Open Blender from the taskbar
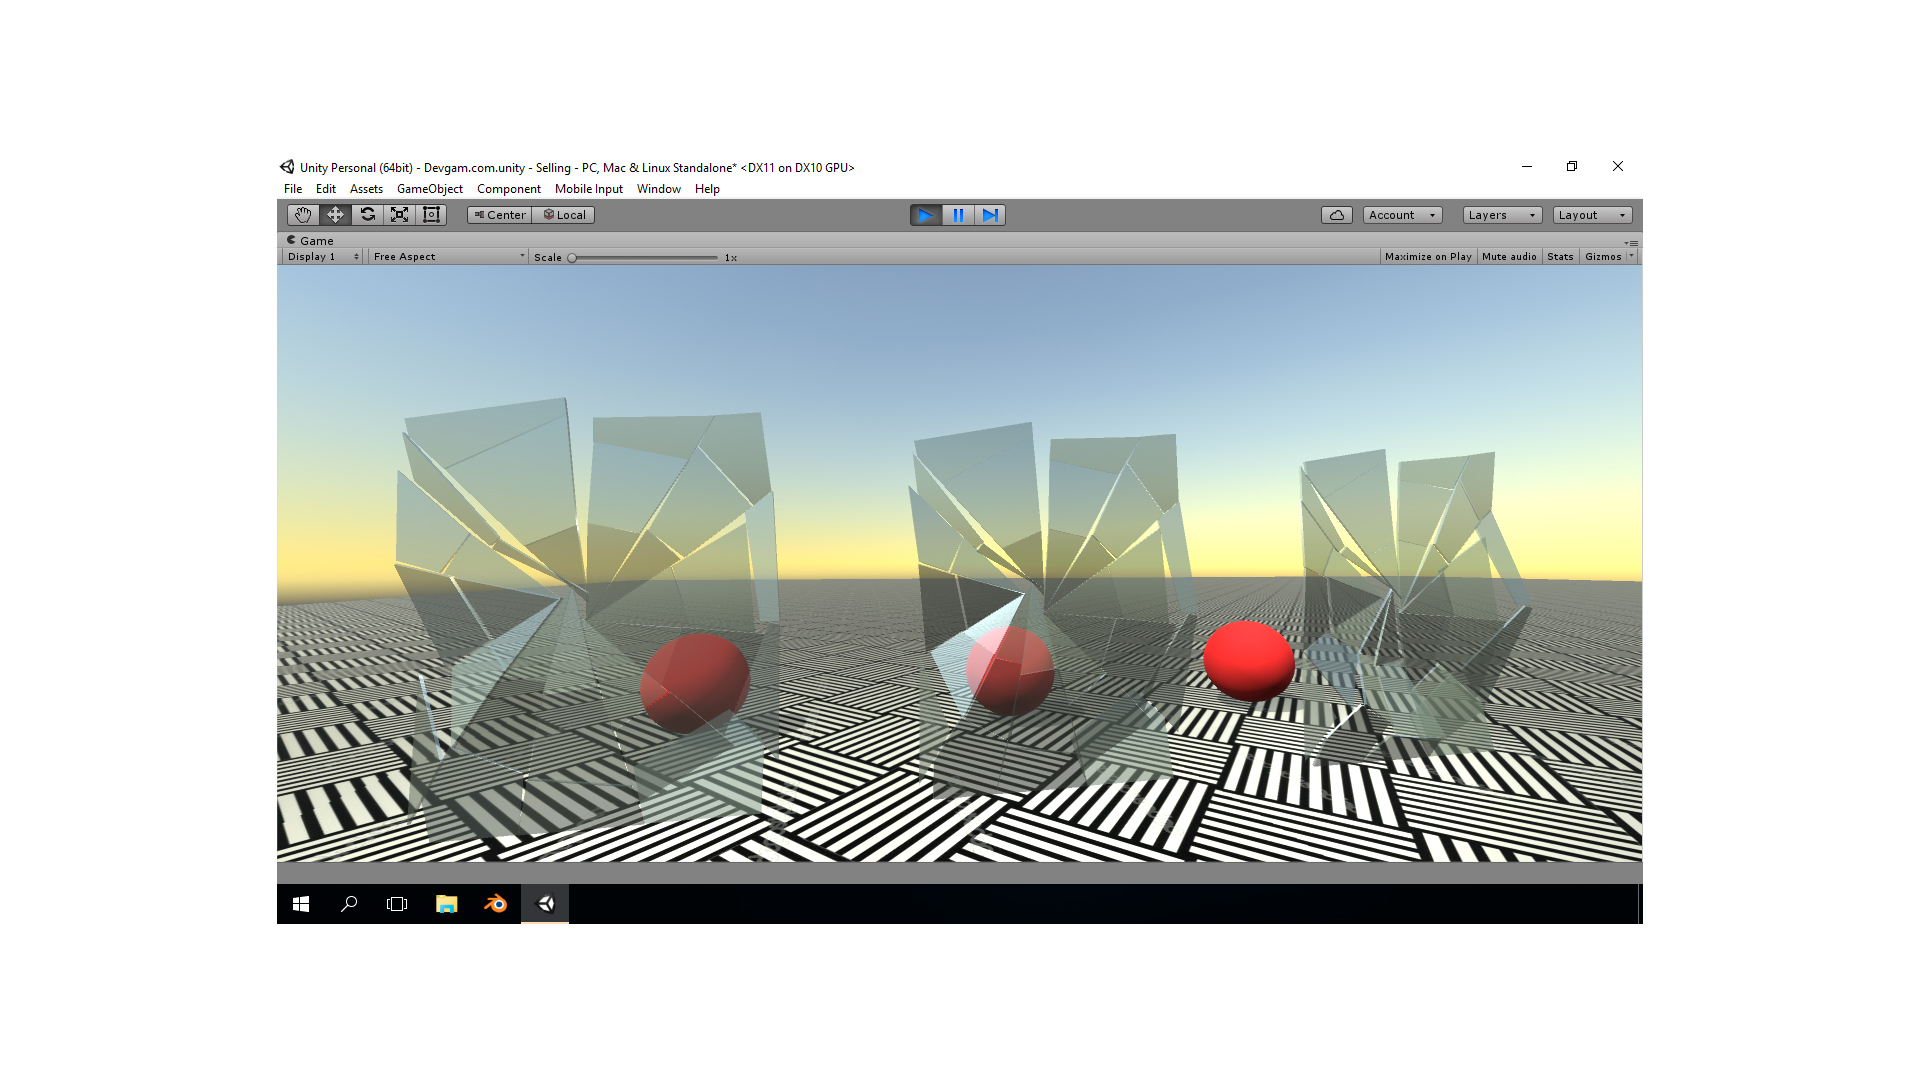Screen dimensions: 1920x1080 (495, 904)
